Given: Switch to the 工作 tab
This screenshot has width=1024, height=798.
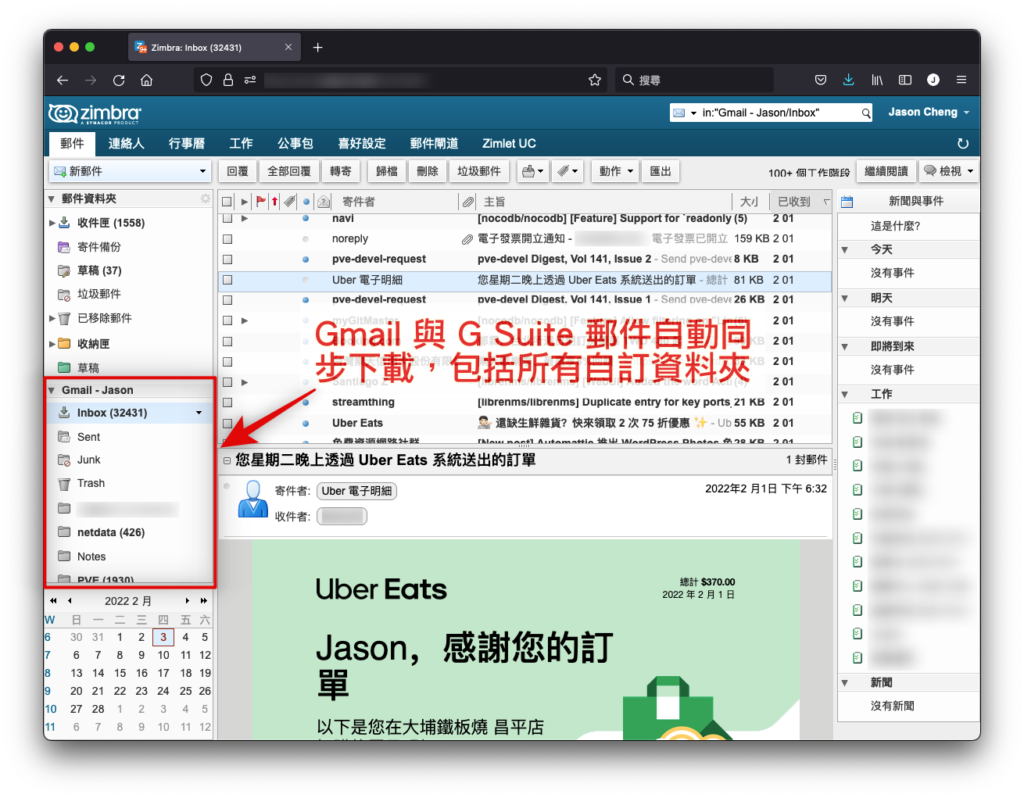Looking at the screenshot, I should click(x=241, y=144).
